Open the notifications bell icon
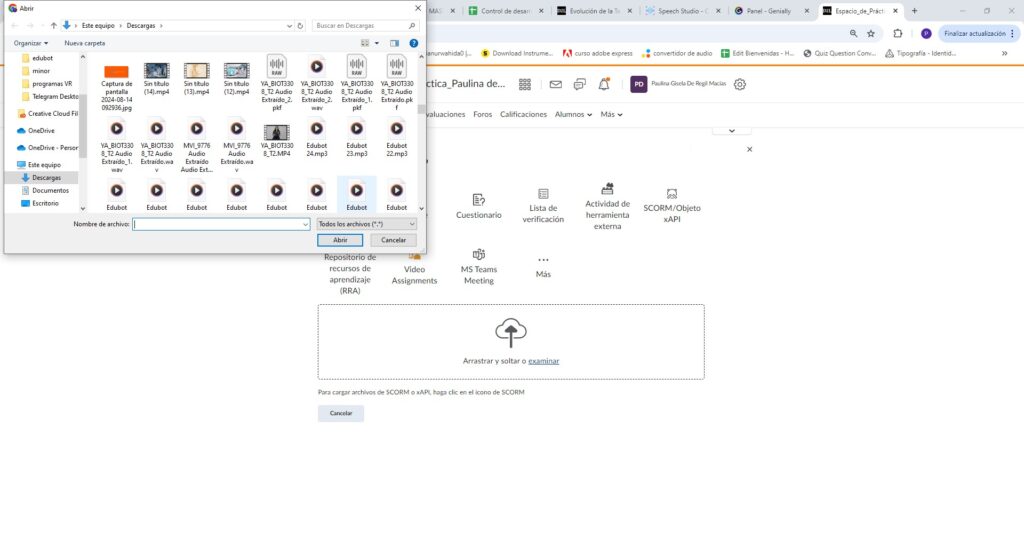The height and width of the screenshot is (554, 1024). coord(604,85)
